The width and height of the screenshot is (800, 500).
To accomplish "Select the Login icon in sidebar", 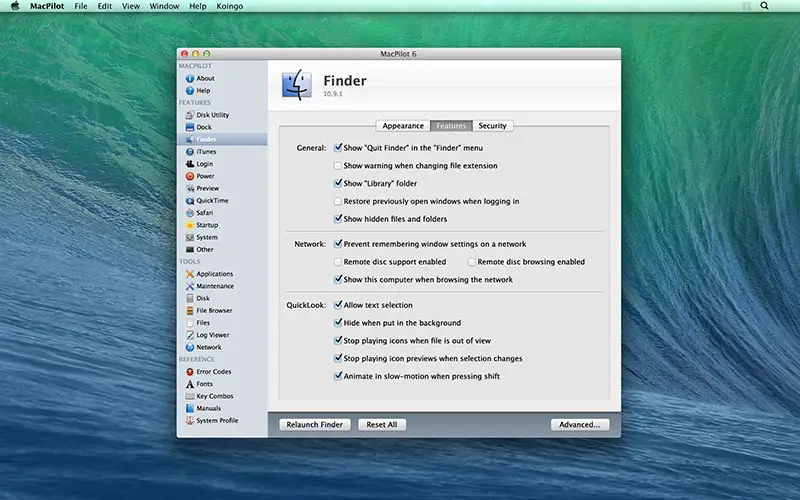I will (190, 164).
